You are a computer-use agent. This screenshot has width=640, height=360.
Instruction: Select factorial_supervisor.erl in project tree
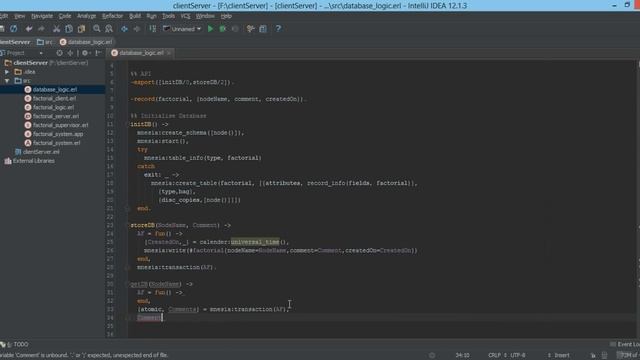click(x=57, y=125)
